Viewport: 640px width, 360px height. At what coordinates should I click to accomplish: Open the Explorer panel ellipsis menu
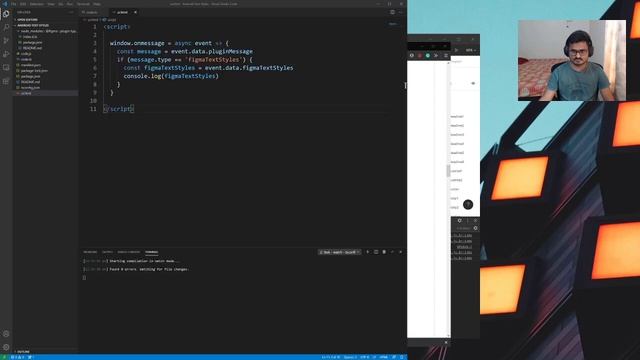coord(71,12)
